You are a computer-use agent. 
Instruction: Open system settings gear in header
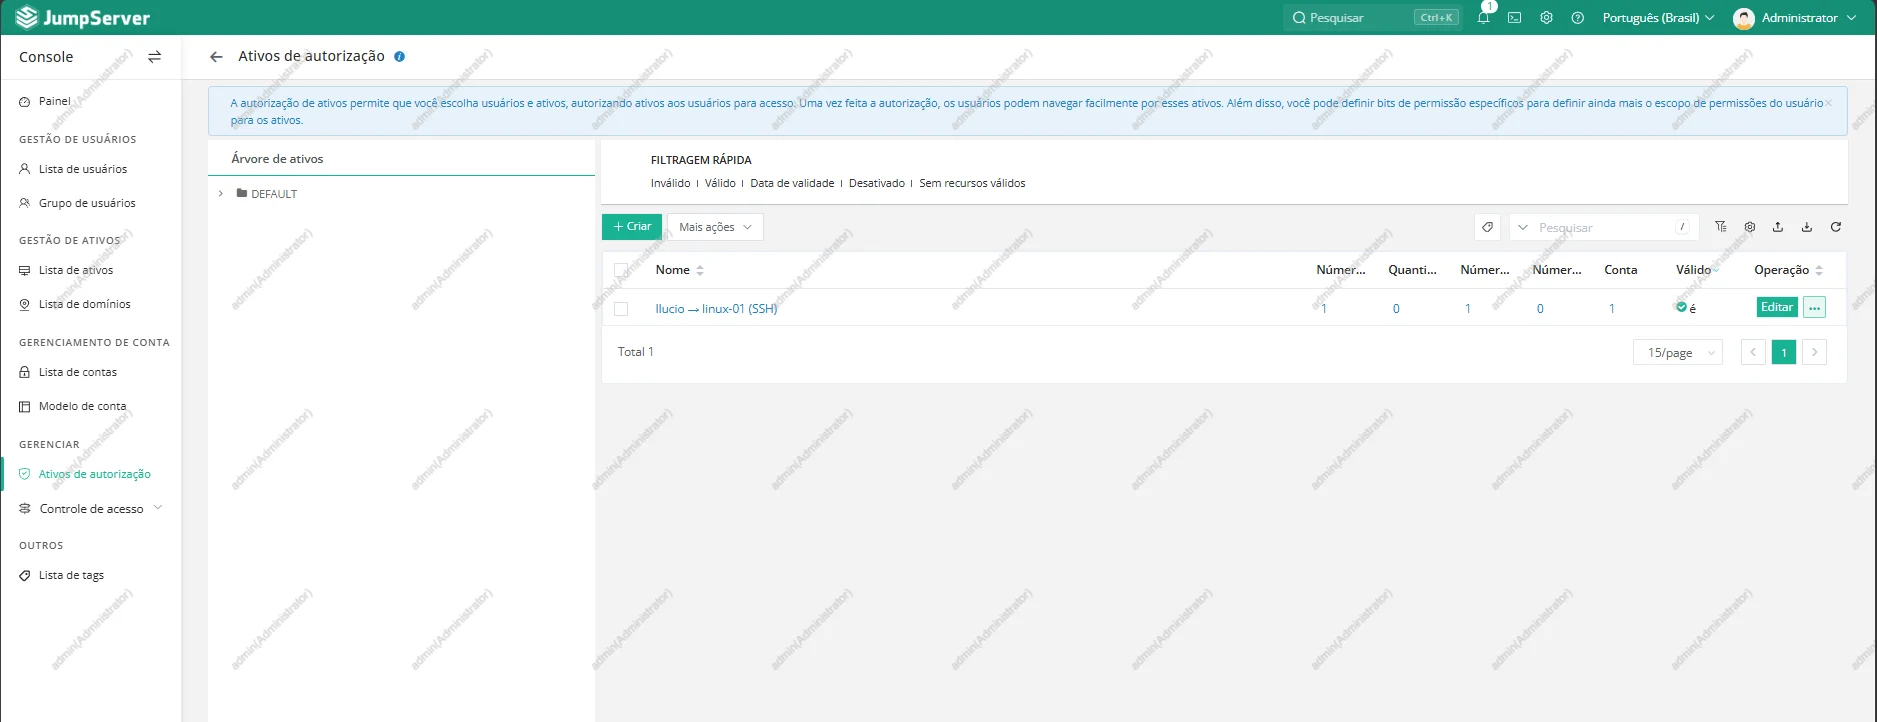[1546, 18]
